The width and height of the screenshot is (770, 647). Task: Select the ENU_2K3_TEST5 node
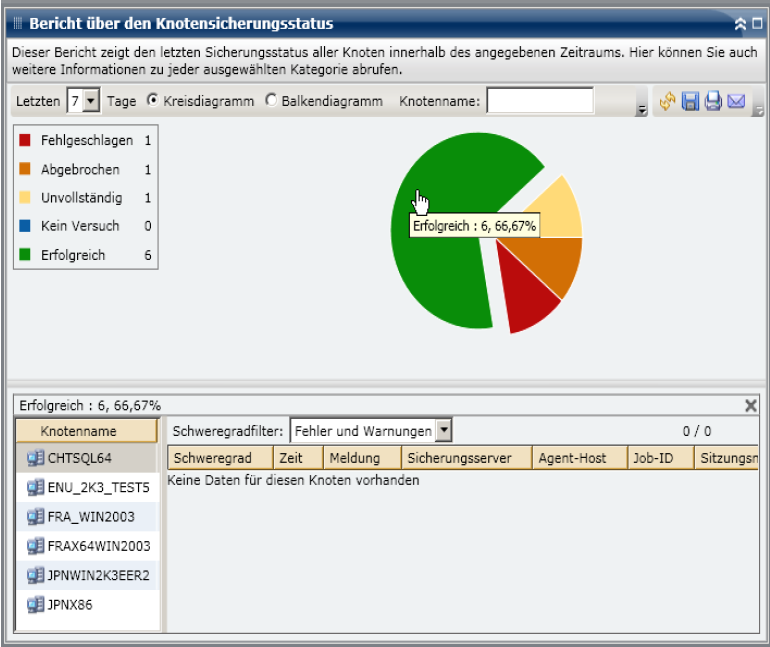click(98, 488)
